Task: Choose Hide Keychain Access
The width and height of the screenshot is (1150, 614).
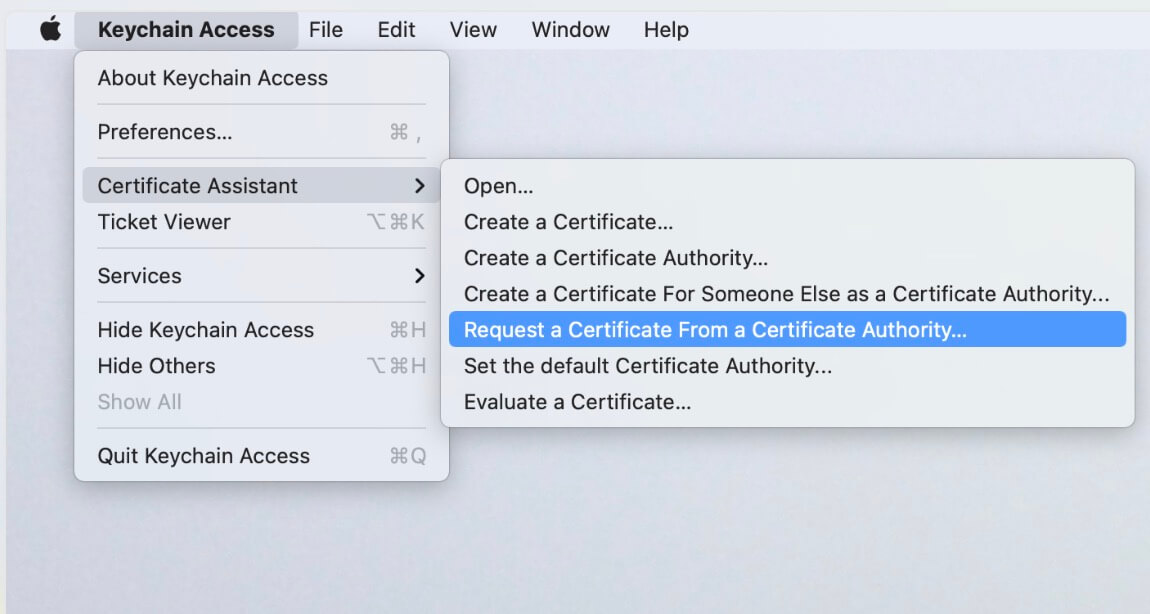Action: (x=206, y=330)
